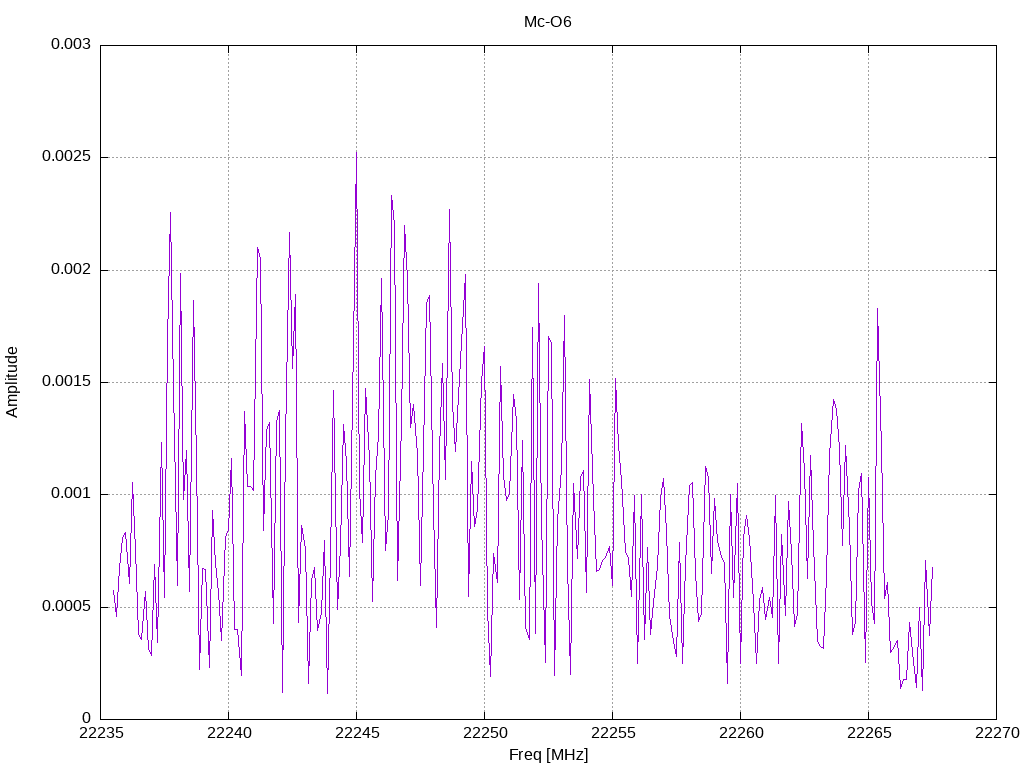Click the 0.0005 y-axis tick label
Image resolution: width=1024 pixels, height=768 pixels.
tap(67, 606)
